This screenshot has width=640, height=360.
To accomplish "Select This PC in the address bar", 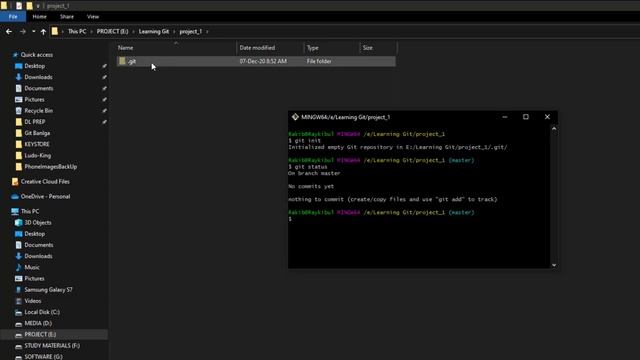I will [x=77, y=31].
